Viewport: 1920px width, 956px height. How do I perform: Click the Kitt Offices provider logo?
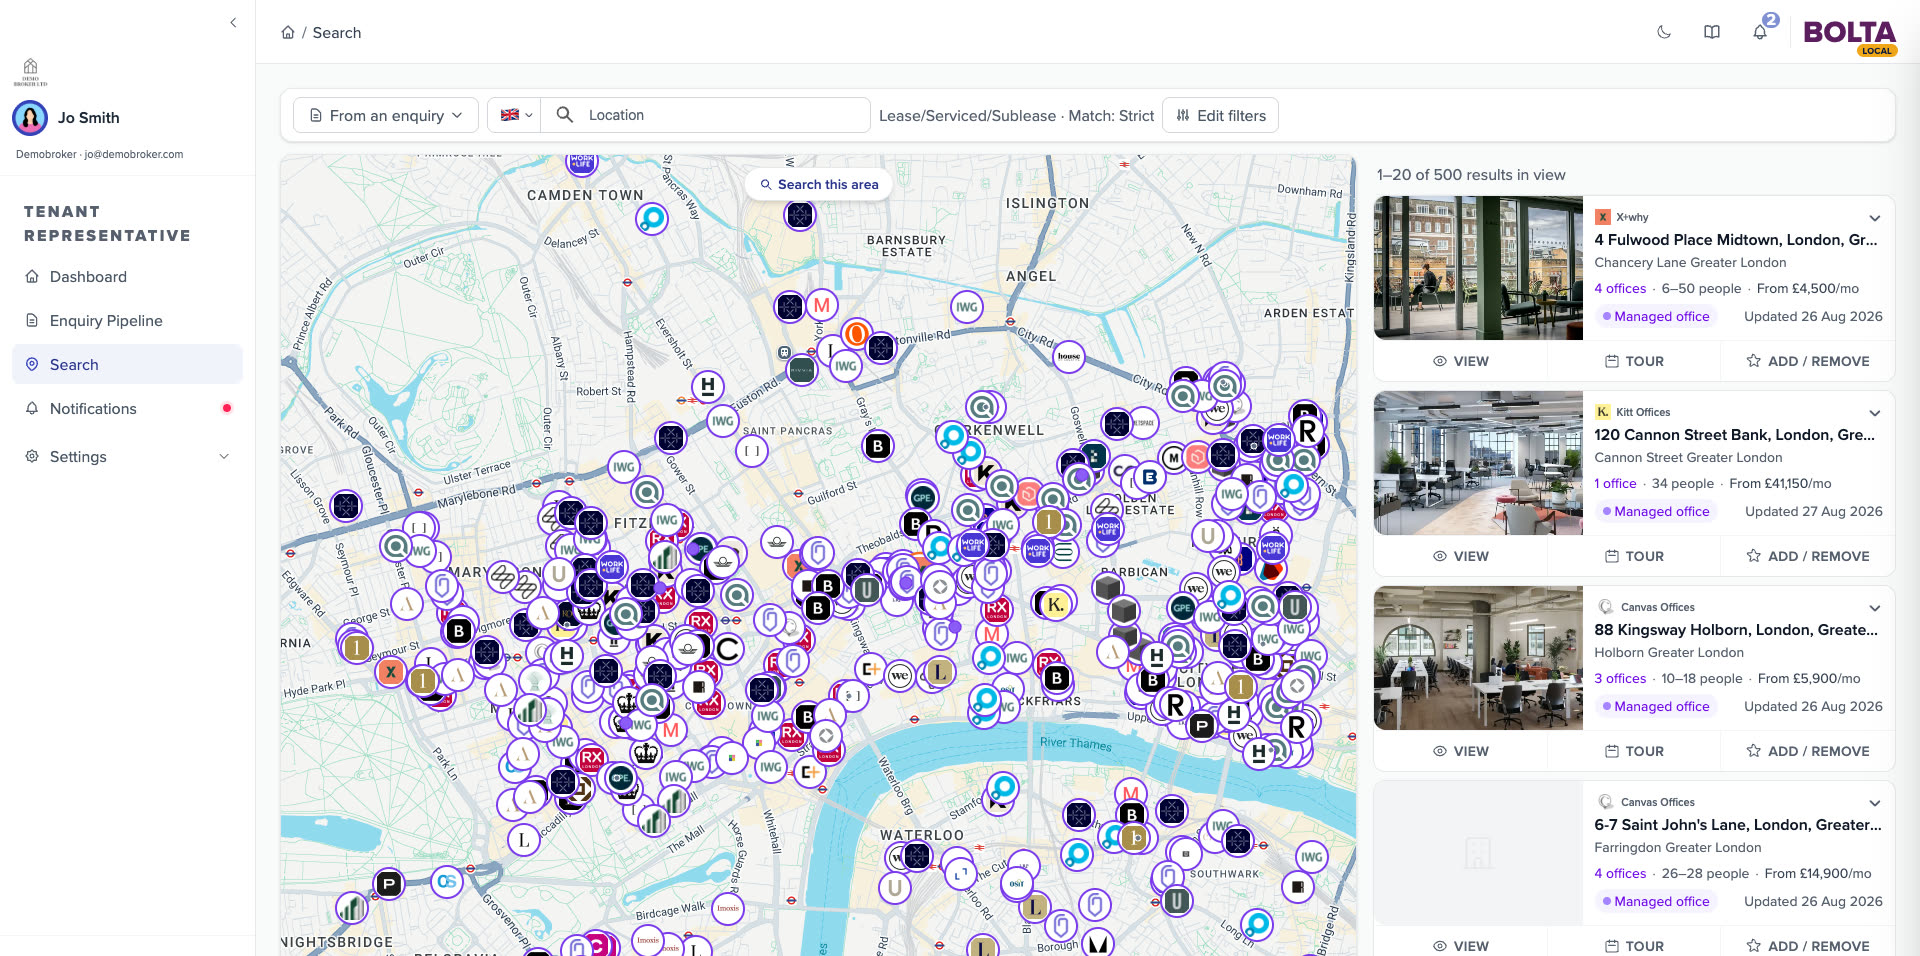1603,412
